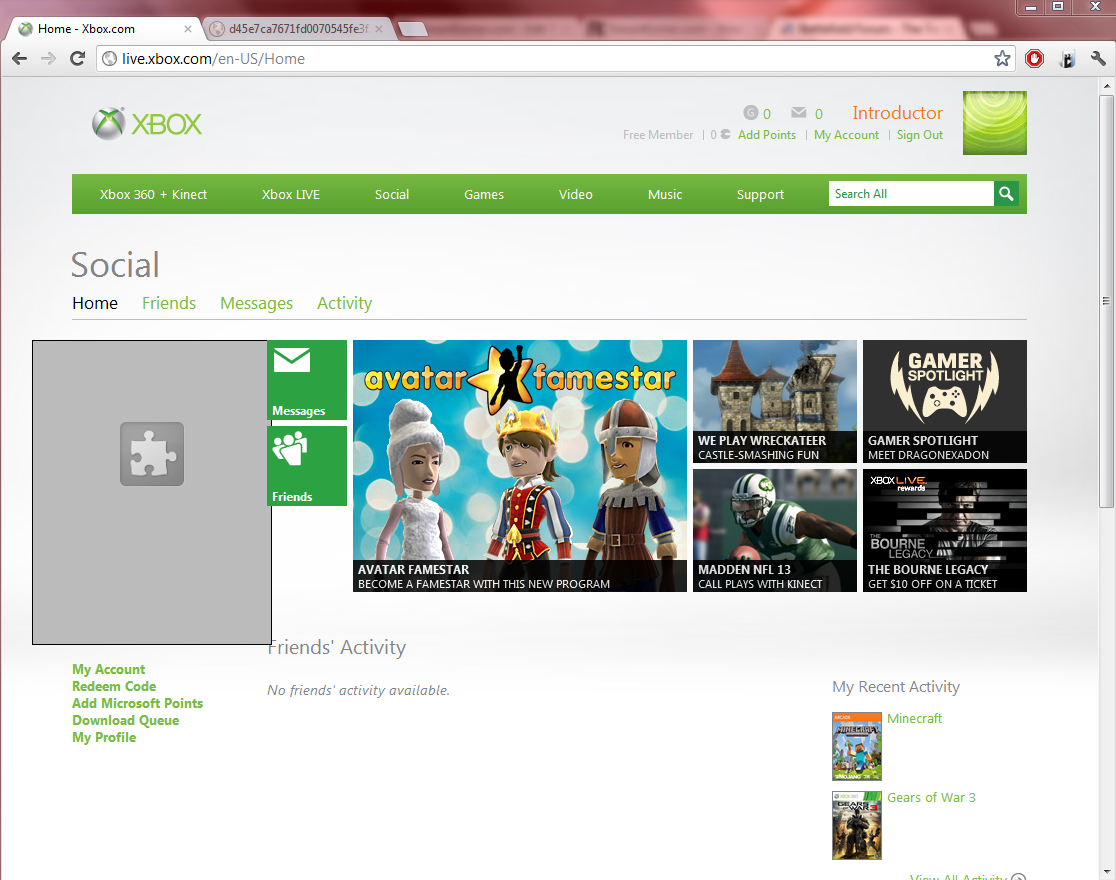This screenshot has height=880, width=1116.
Task: Open the Avatar Famestar banner
Action: pos(520,466)
